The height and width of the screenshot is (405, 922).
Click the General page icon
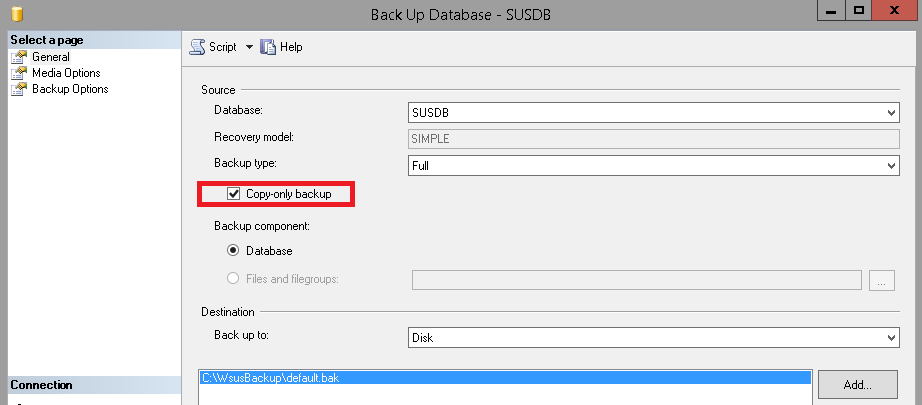coord(19,57)
